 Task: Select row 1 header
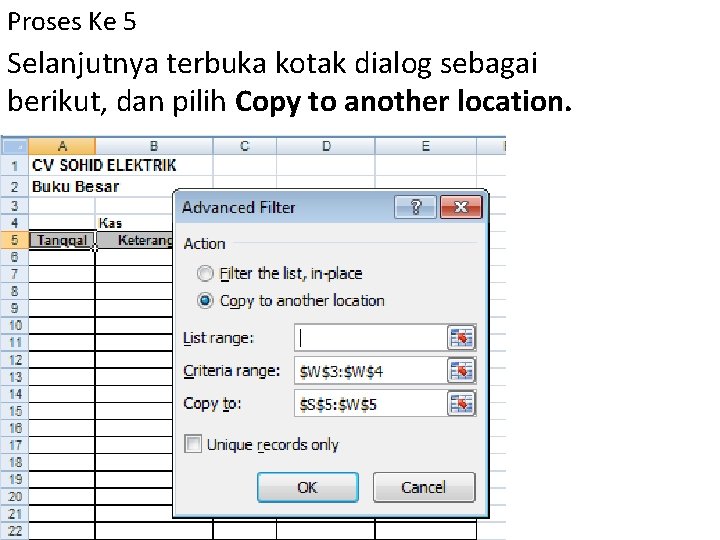15,165
